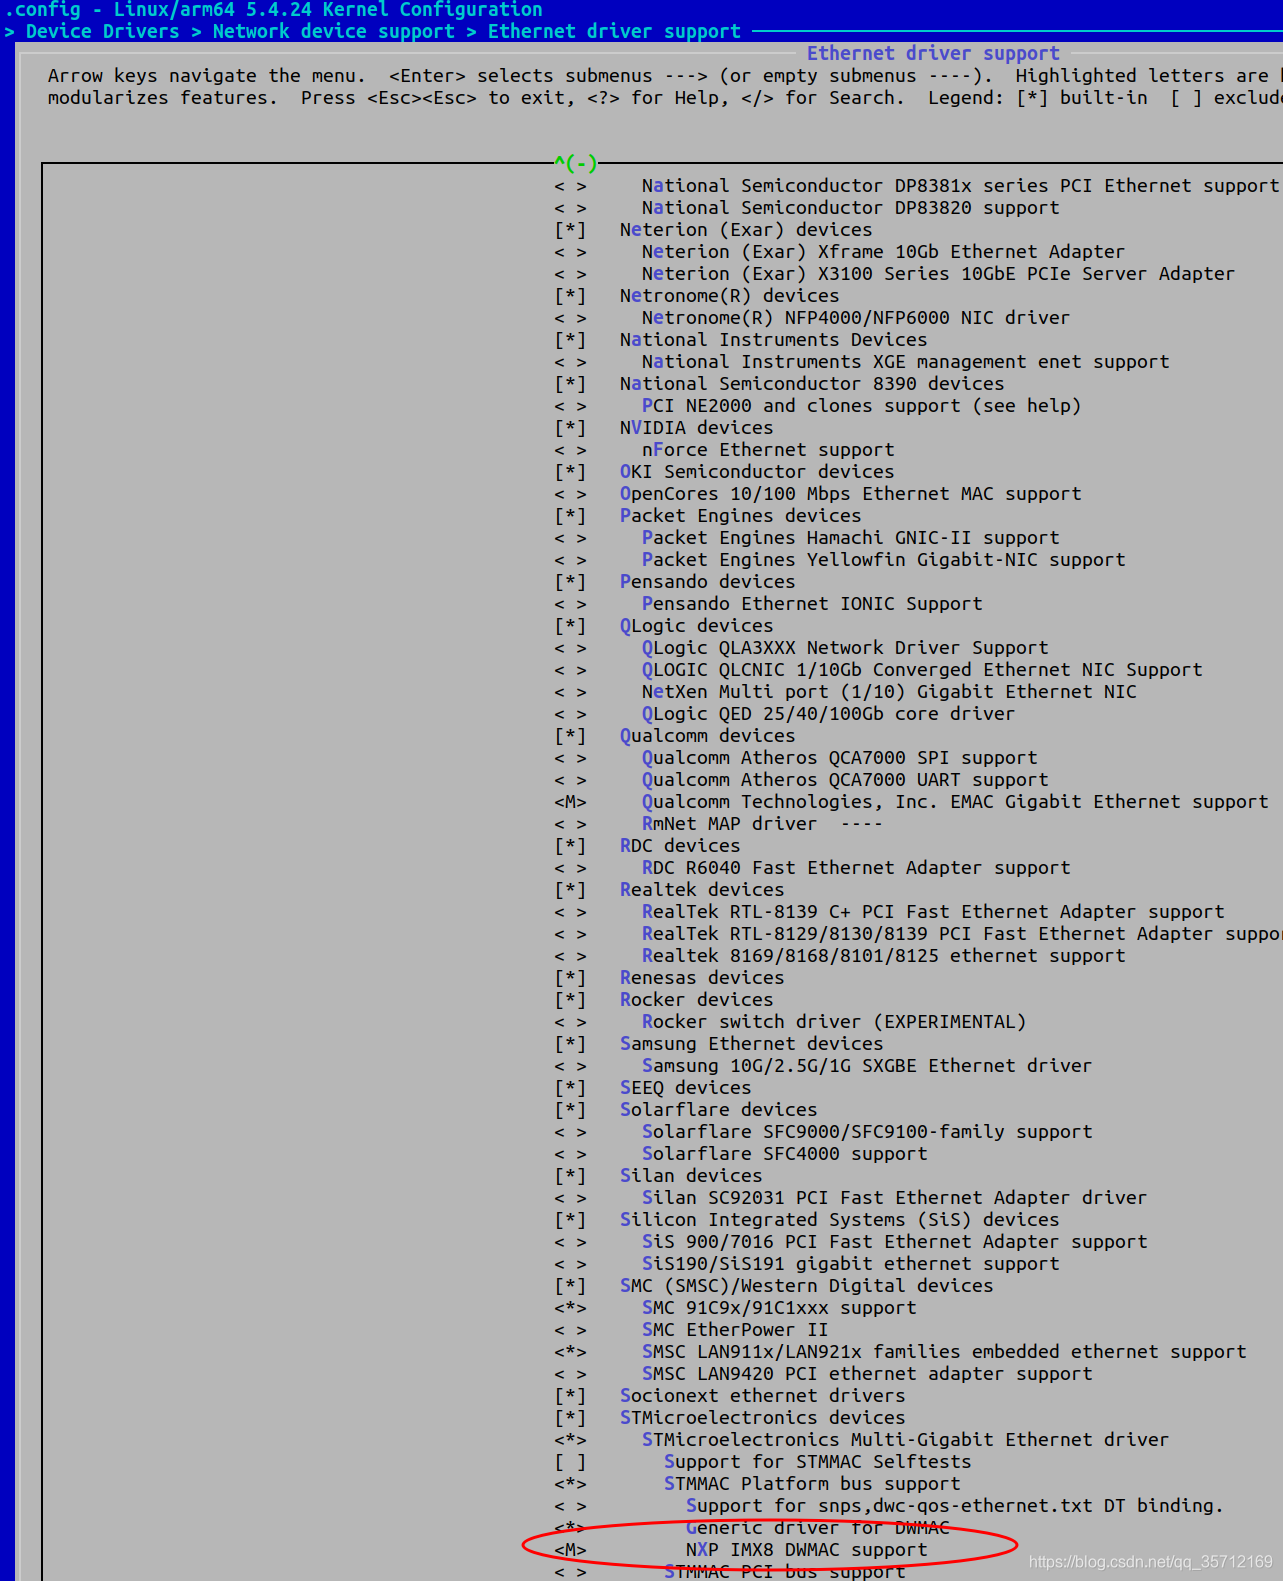Select RDC R6040 Fast Ethernet Adapter support

856,868
